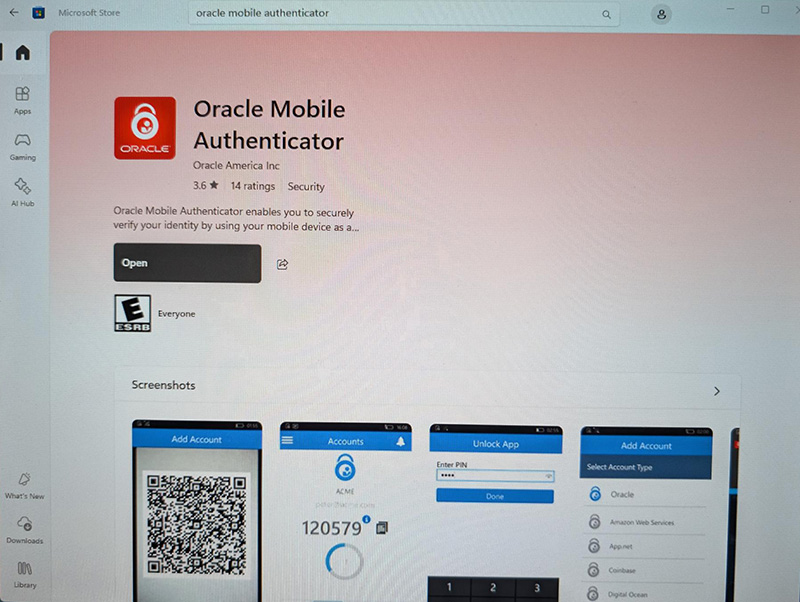Viewport: 800px width, 602px height.
Task: Click the 14 ratings link
Action: [x=253, y=186]
